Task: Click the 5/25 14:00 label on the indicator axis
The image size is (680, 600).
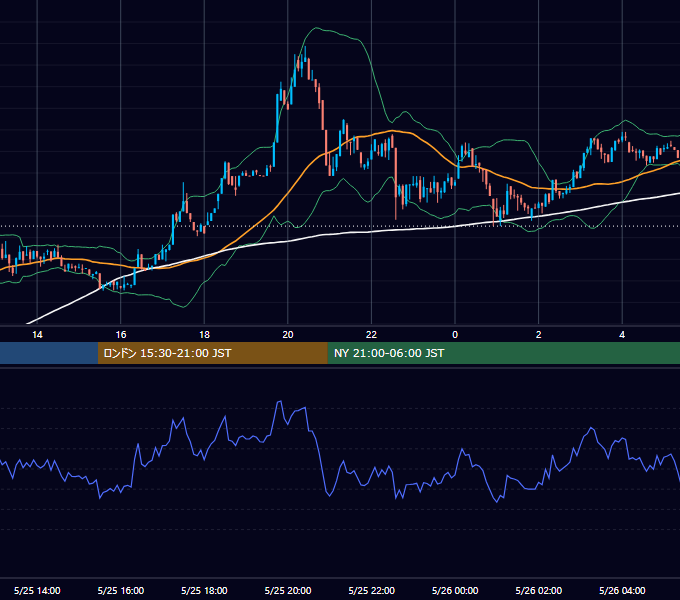Action: (x=37, y=590)
